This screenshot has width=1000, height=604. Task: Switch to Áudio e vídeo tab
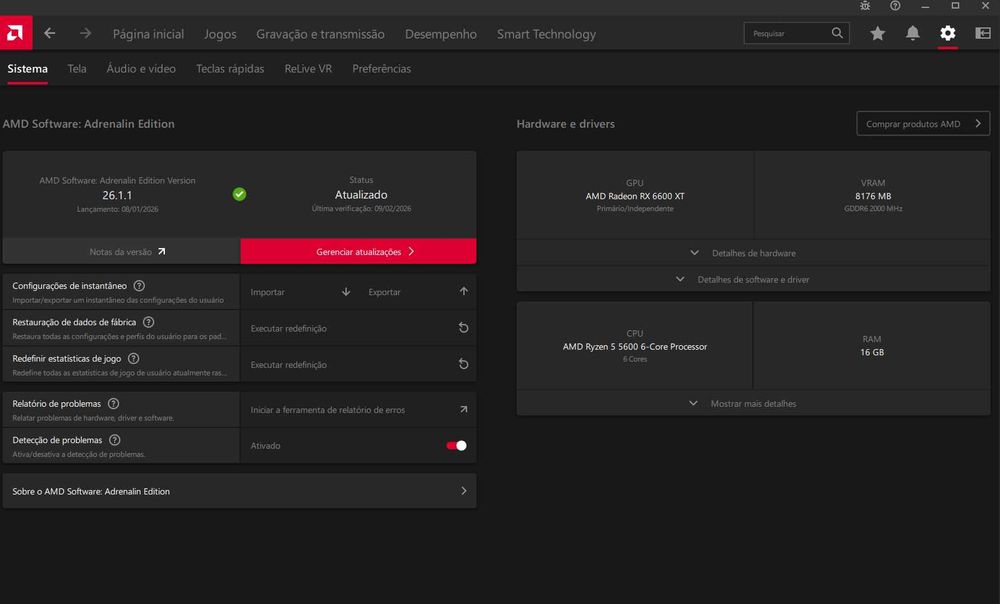[x=141, y=68]
